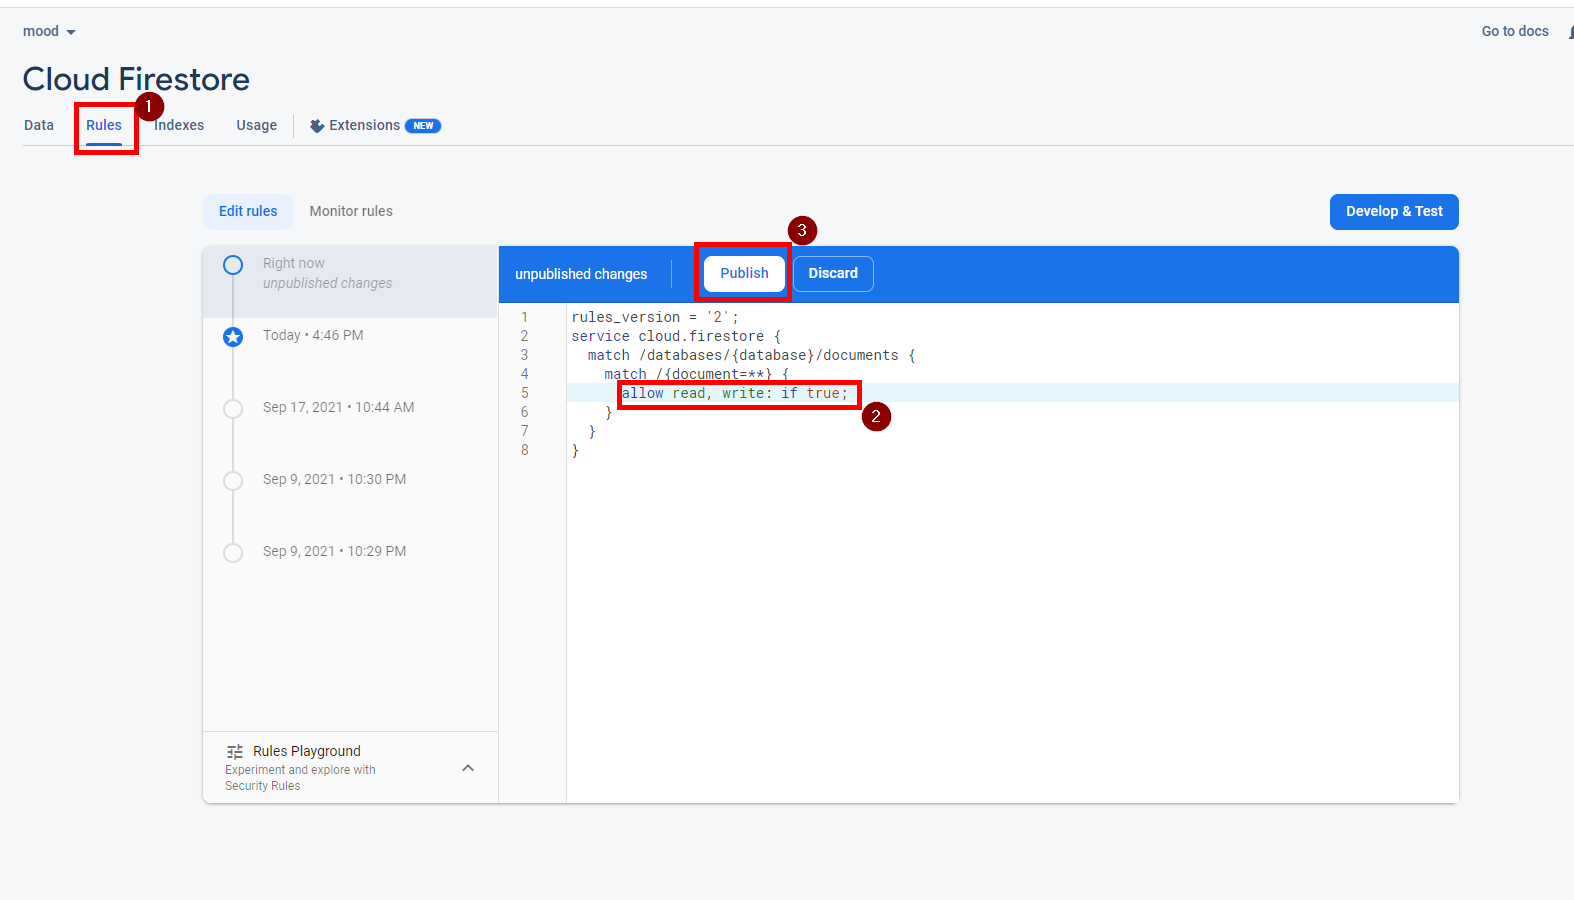Image resolution: width=1574 pixels, height=900 pixels.
Task: Click the Develop & Test button
Action: 1394,212
